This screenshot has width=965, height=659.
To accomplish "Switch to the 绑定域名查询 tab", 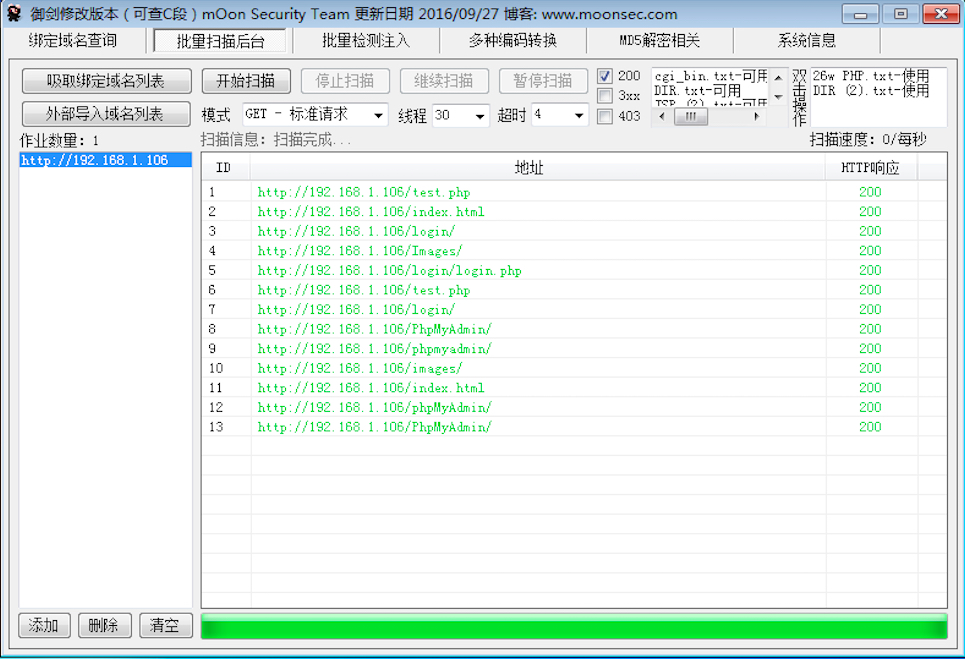I will pyautogui.click(x=73, y=41).
